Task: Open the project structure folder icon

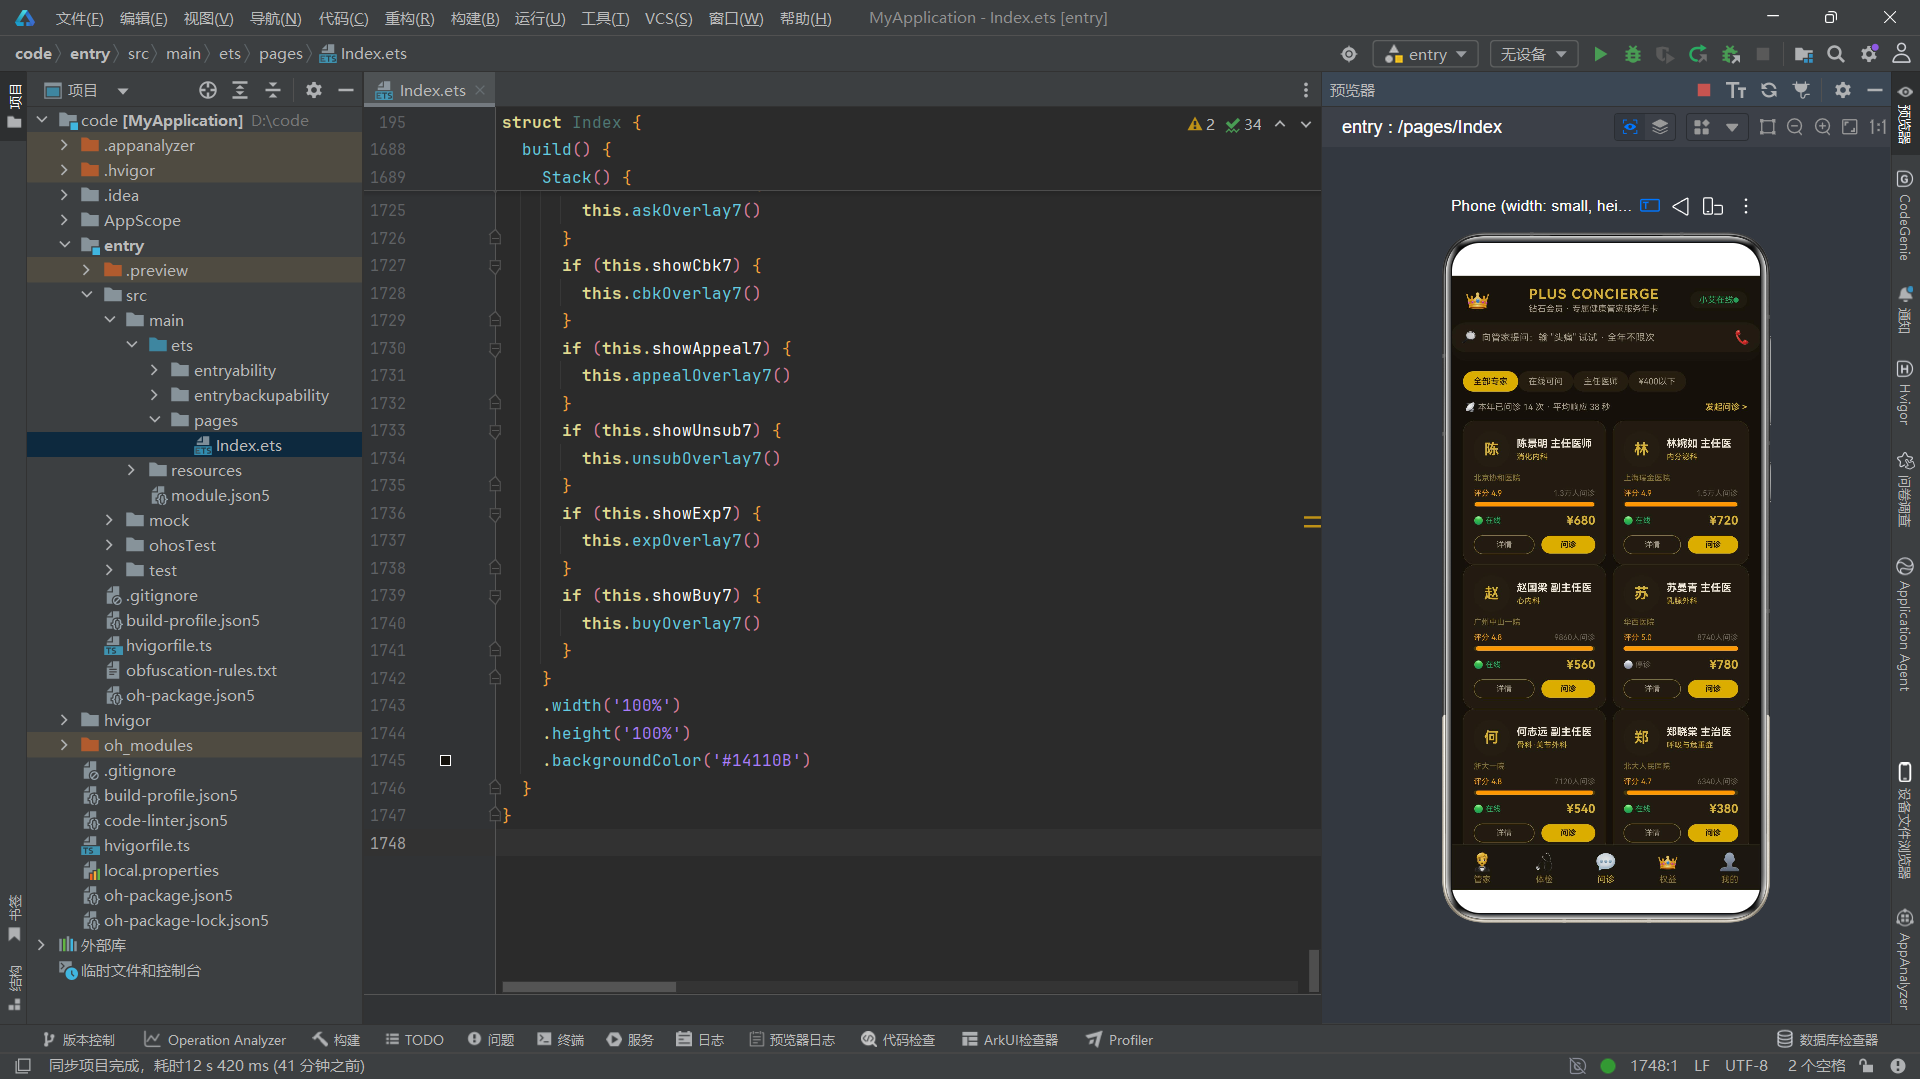Action: [1803, 54]
